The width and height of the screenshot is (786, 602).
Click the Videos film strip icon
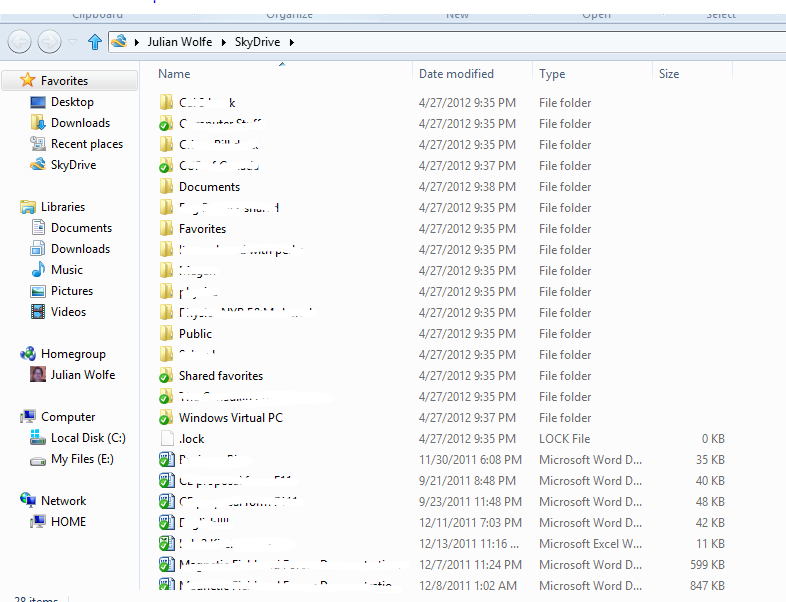38,312
